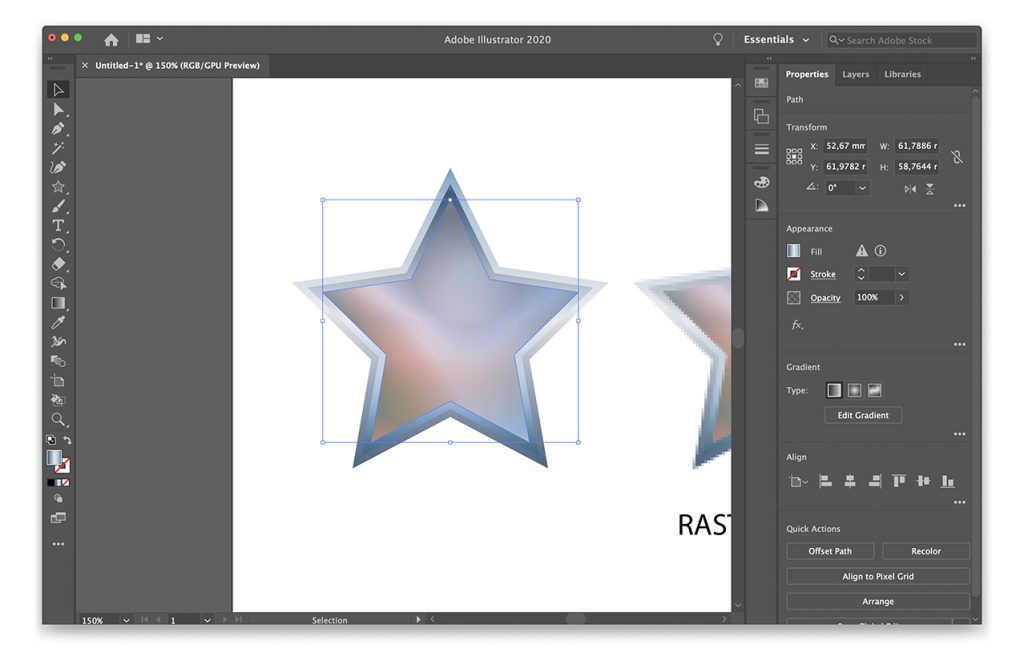Image resolution: width=1024 pixels, height=665 pixels.
Task: Click the Fill info icon
Action: [880, 251]
